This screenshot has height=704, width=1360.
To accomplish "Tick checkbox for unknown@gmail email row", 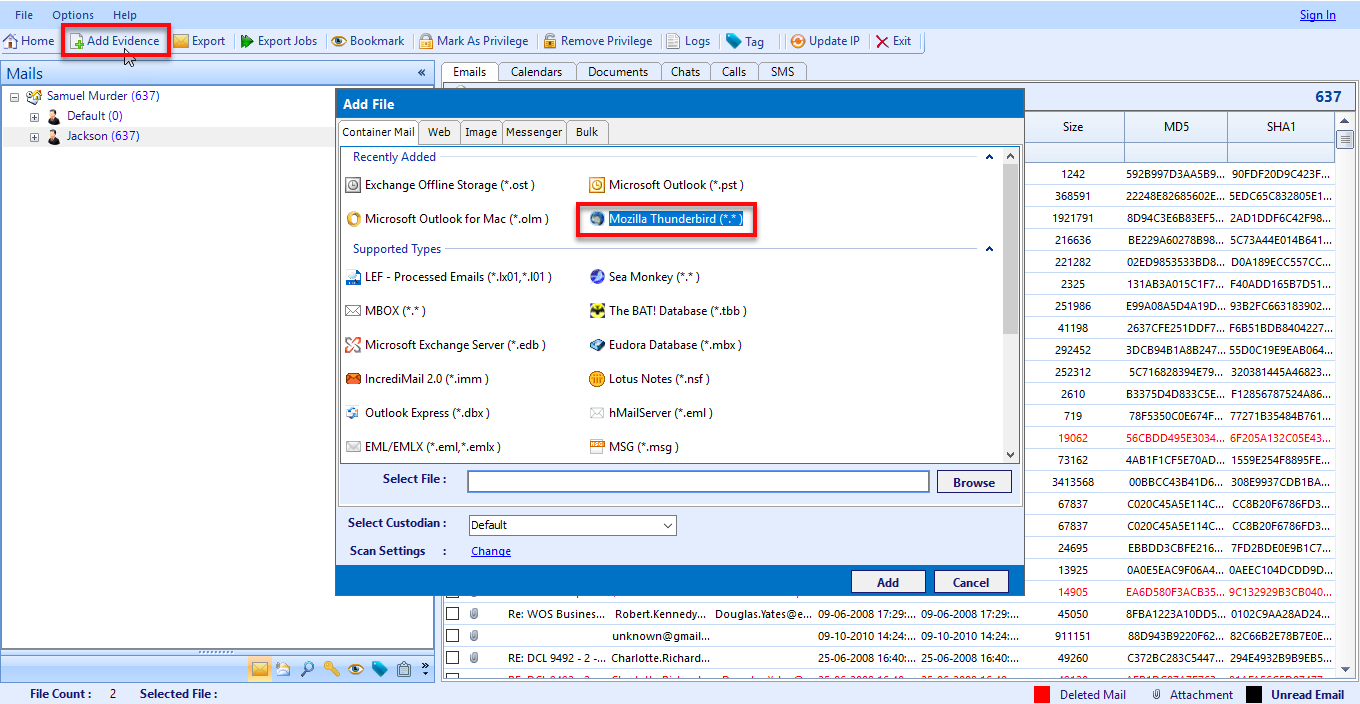I will 453,635.
